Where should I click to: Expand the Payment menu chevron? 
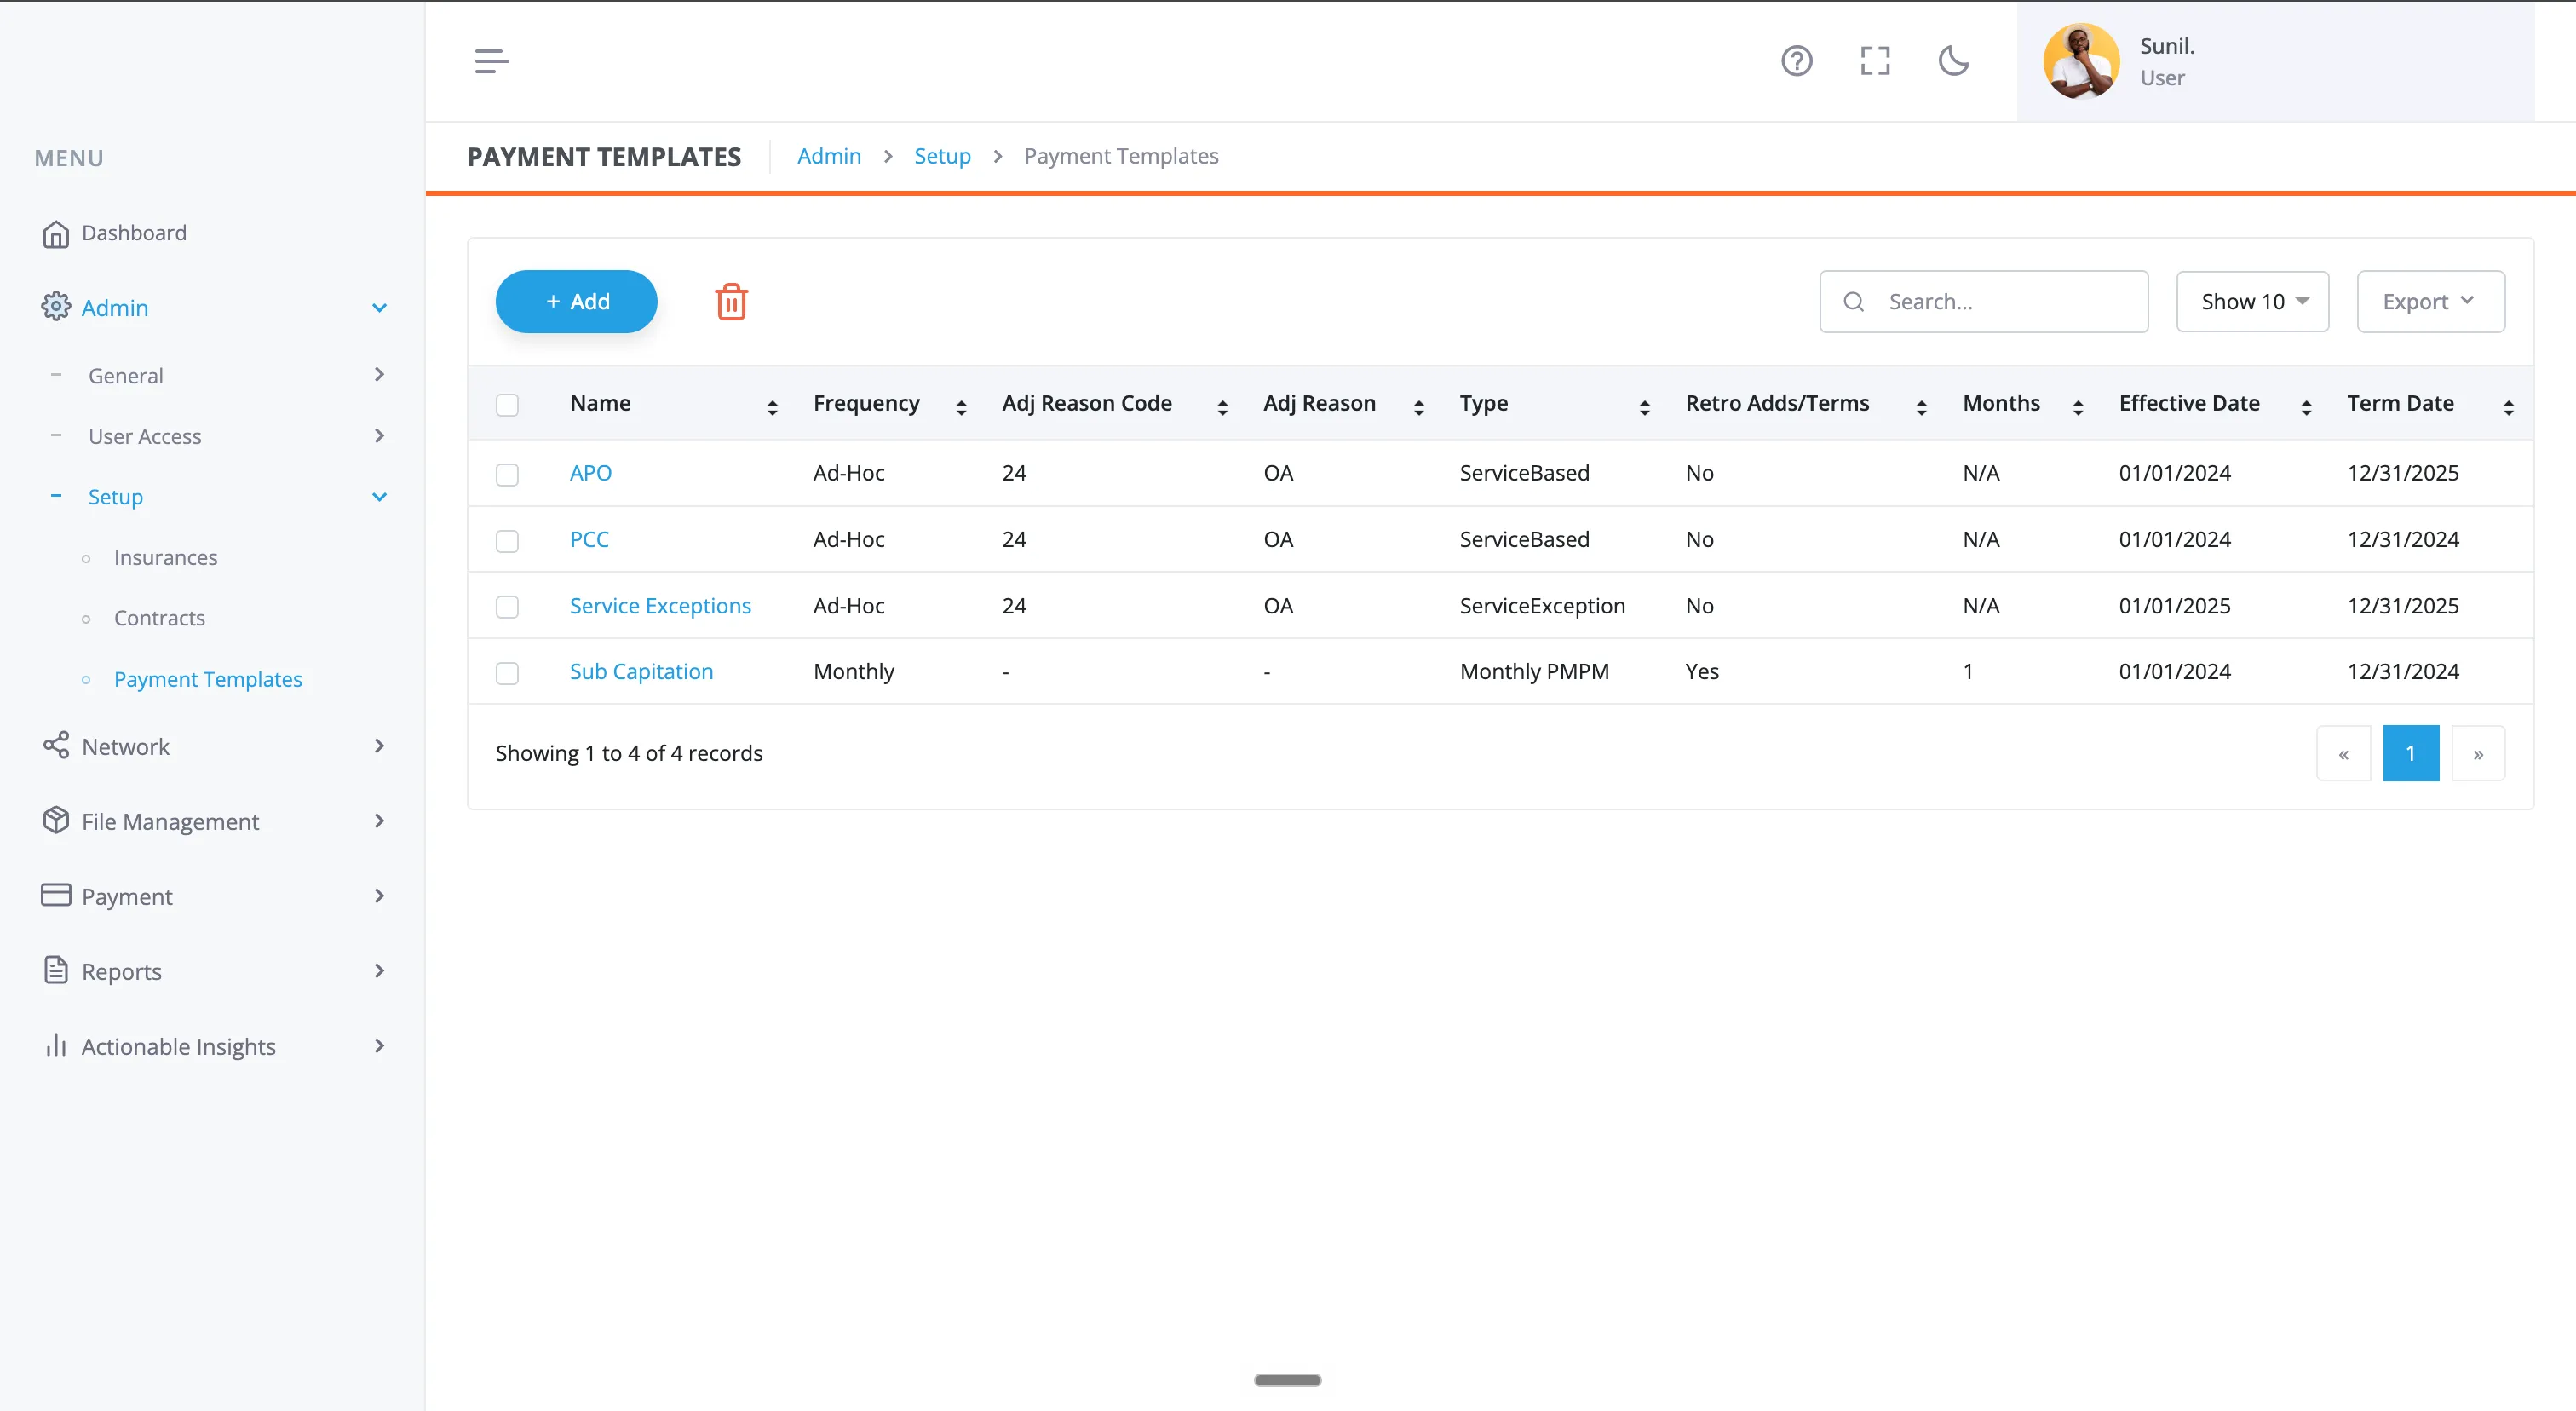[x=379, y=895]
